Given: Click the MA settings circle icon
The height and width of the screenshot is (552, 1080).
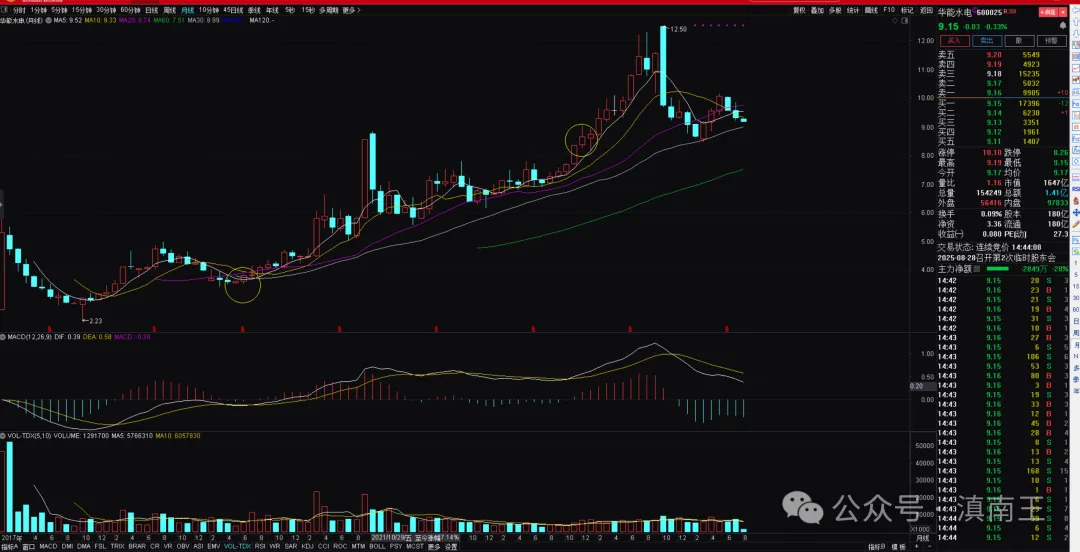Looking at the screenshot, I should pos(48,21).
